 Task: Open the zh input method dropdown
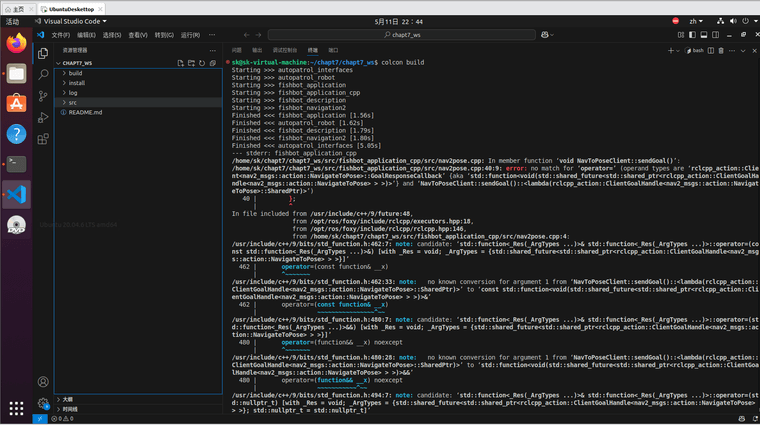(x=696, y=21)
